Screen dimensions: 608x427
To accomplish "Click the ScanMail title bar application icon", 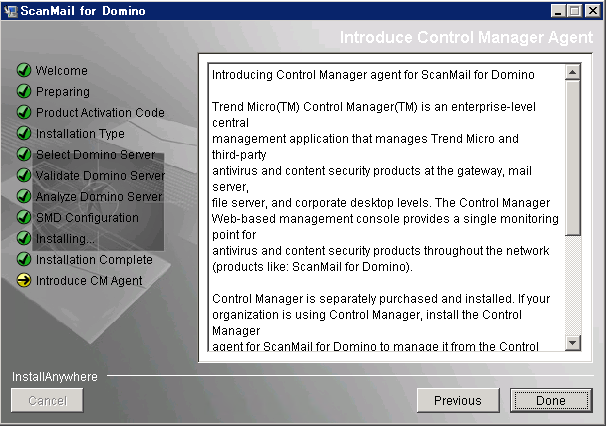I will click(x=11, y=11).
